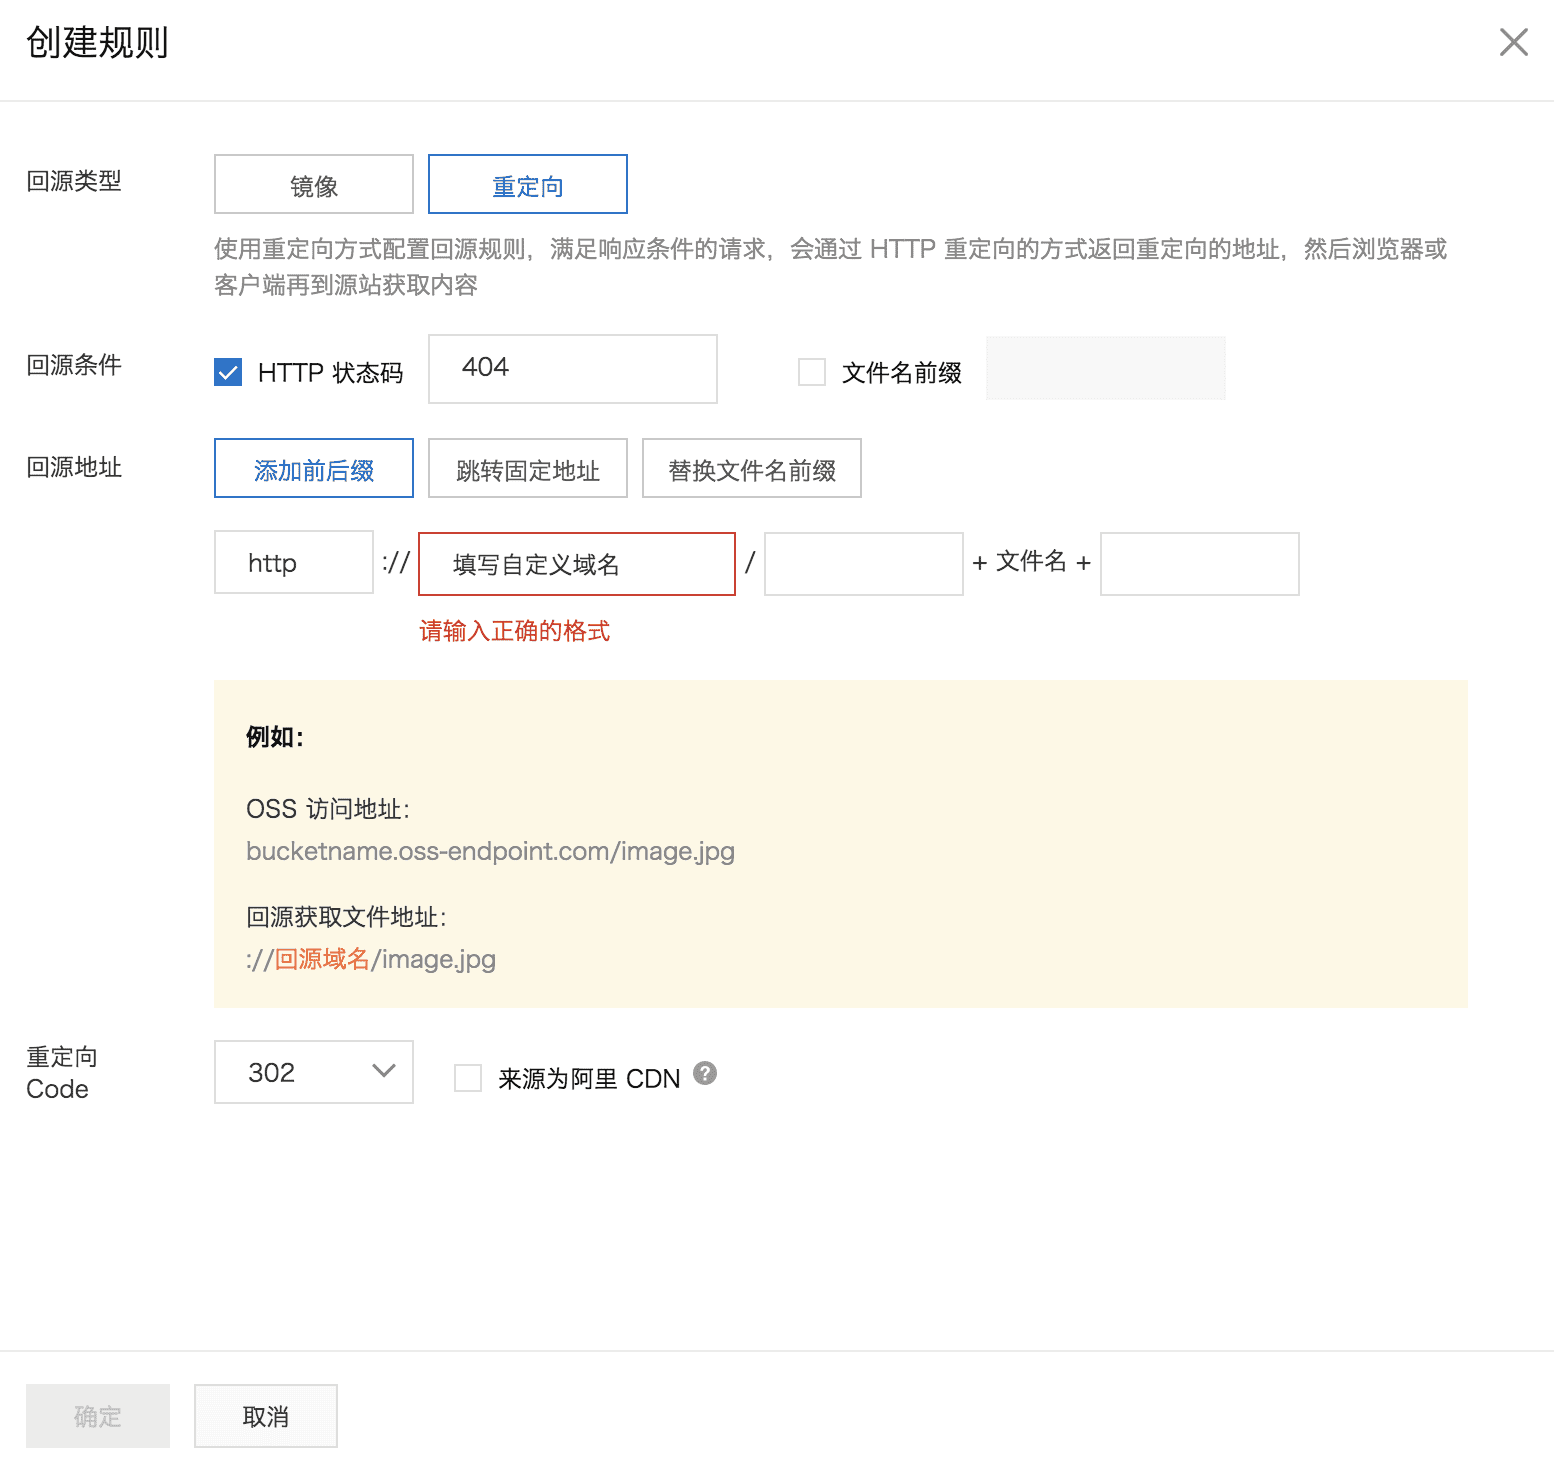This screenshot has width=1554, height=1464.
Task: Enable the 文件名前缀 checkbox
Action: [812, 373]
